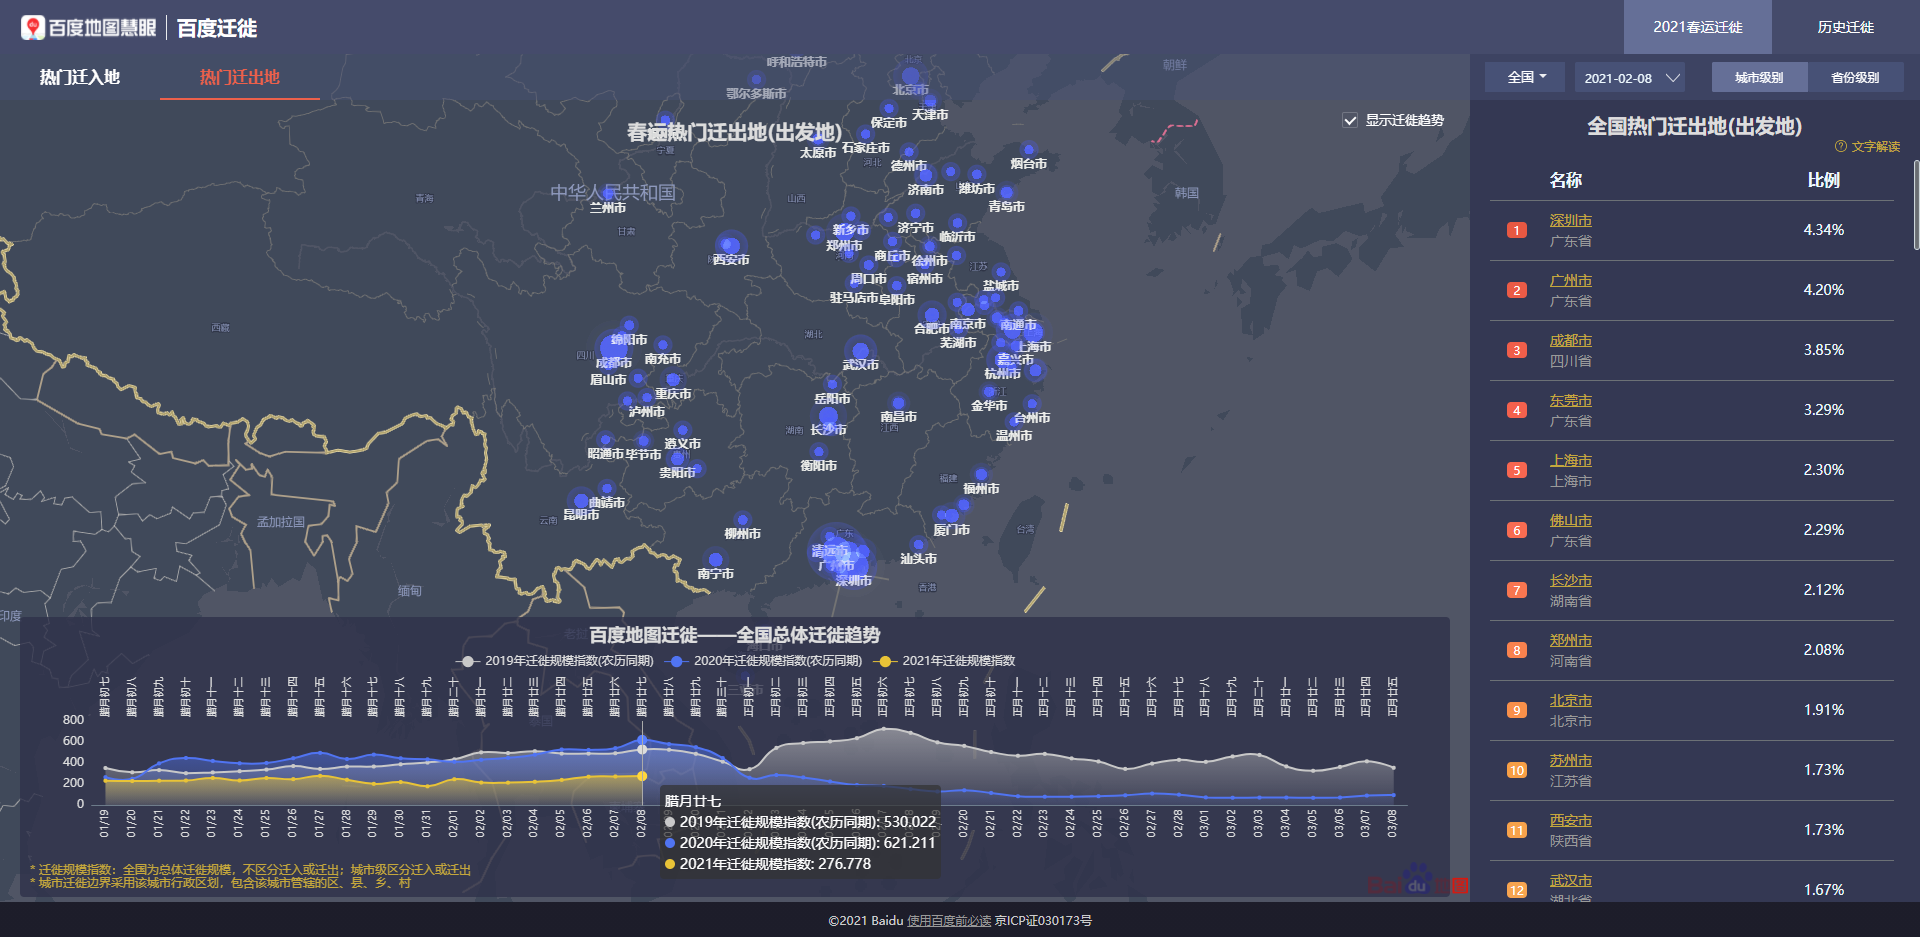The height and width of the screenshot is (937, 1920).
Task: Click rank badge 1 for 深圳市
Action: [1516, 230]
